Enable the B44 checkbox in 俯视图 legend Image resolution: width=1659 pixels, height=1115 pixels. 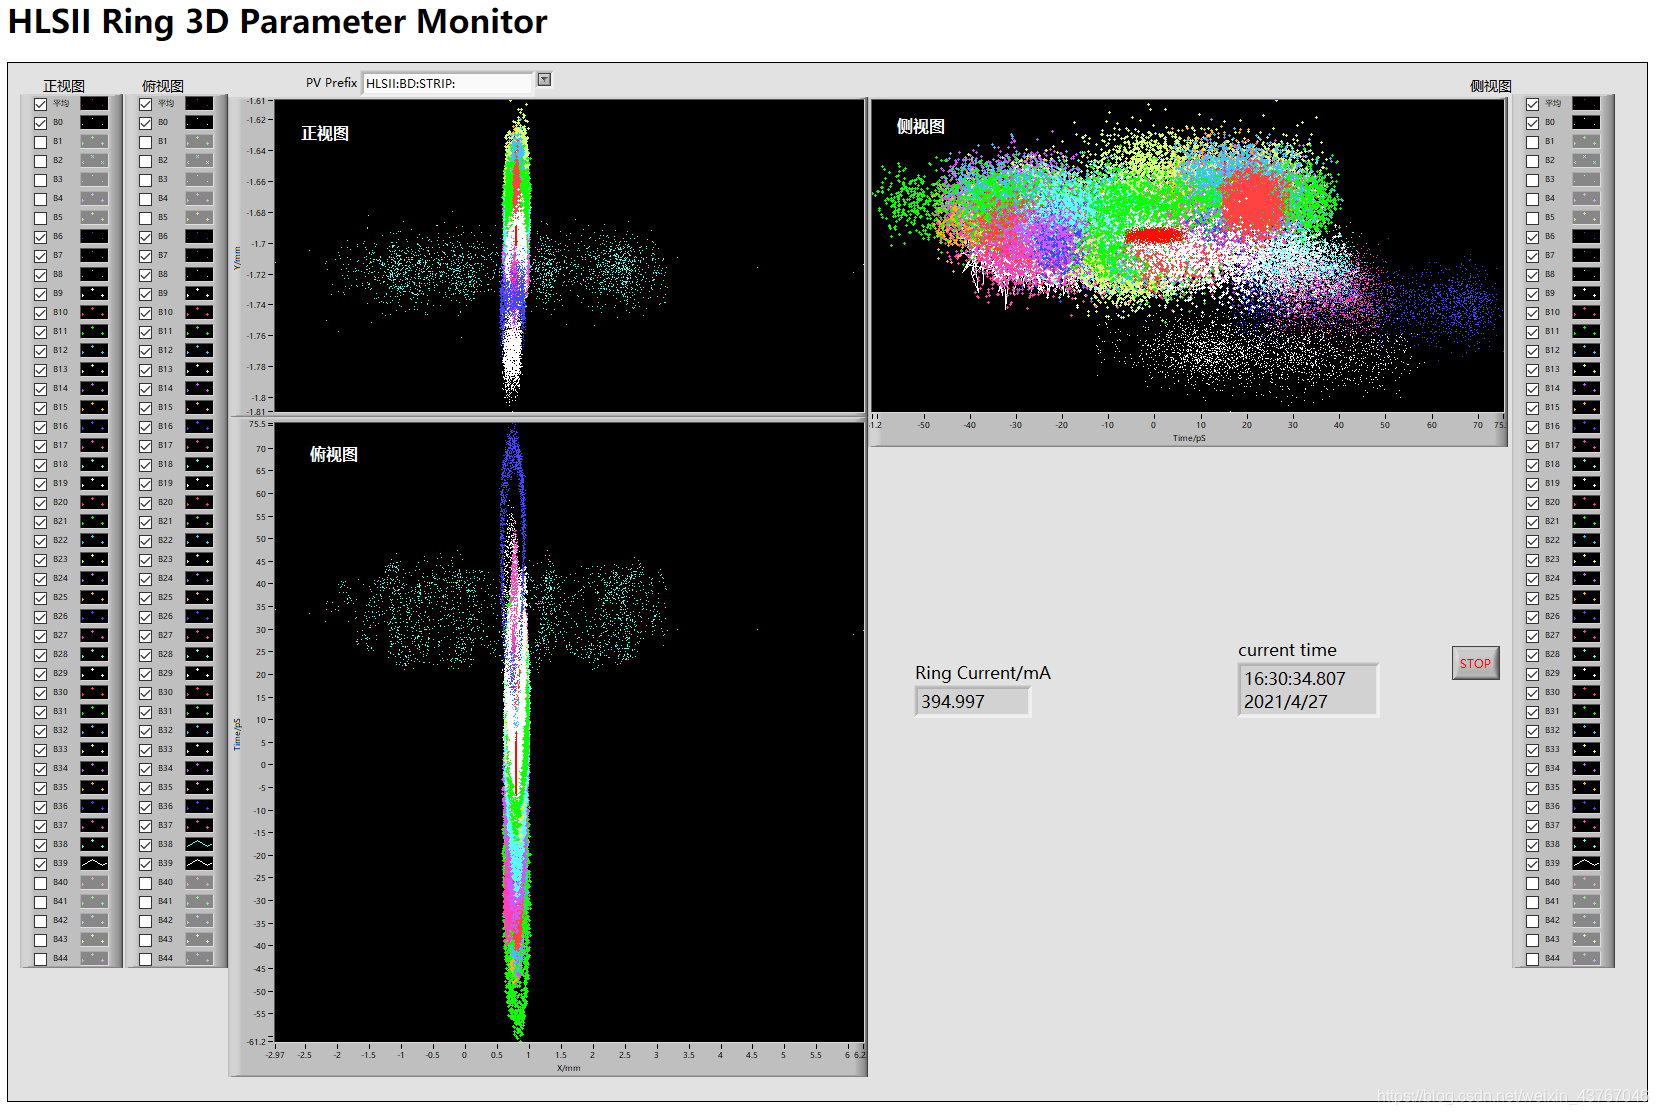click(x=146, y=959)
